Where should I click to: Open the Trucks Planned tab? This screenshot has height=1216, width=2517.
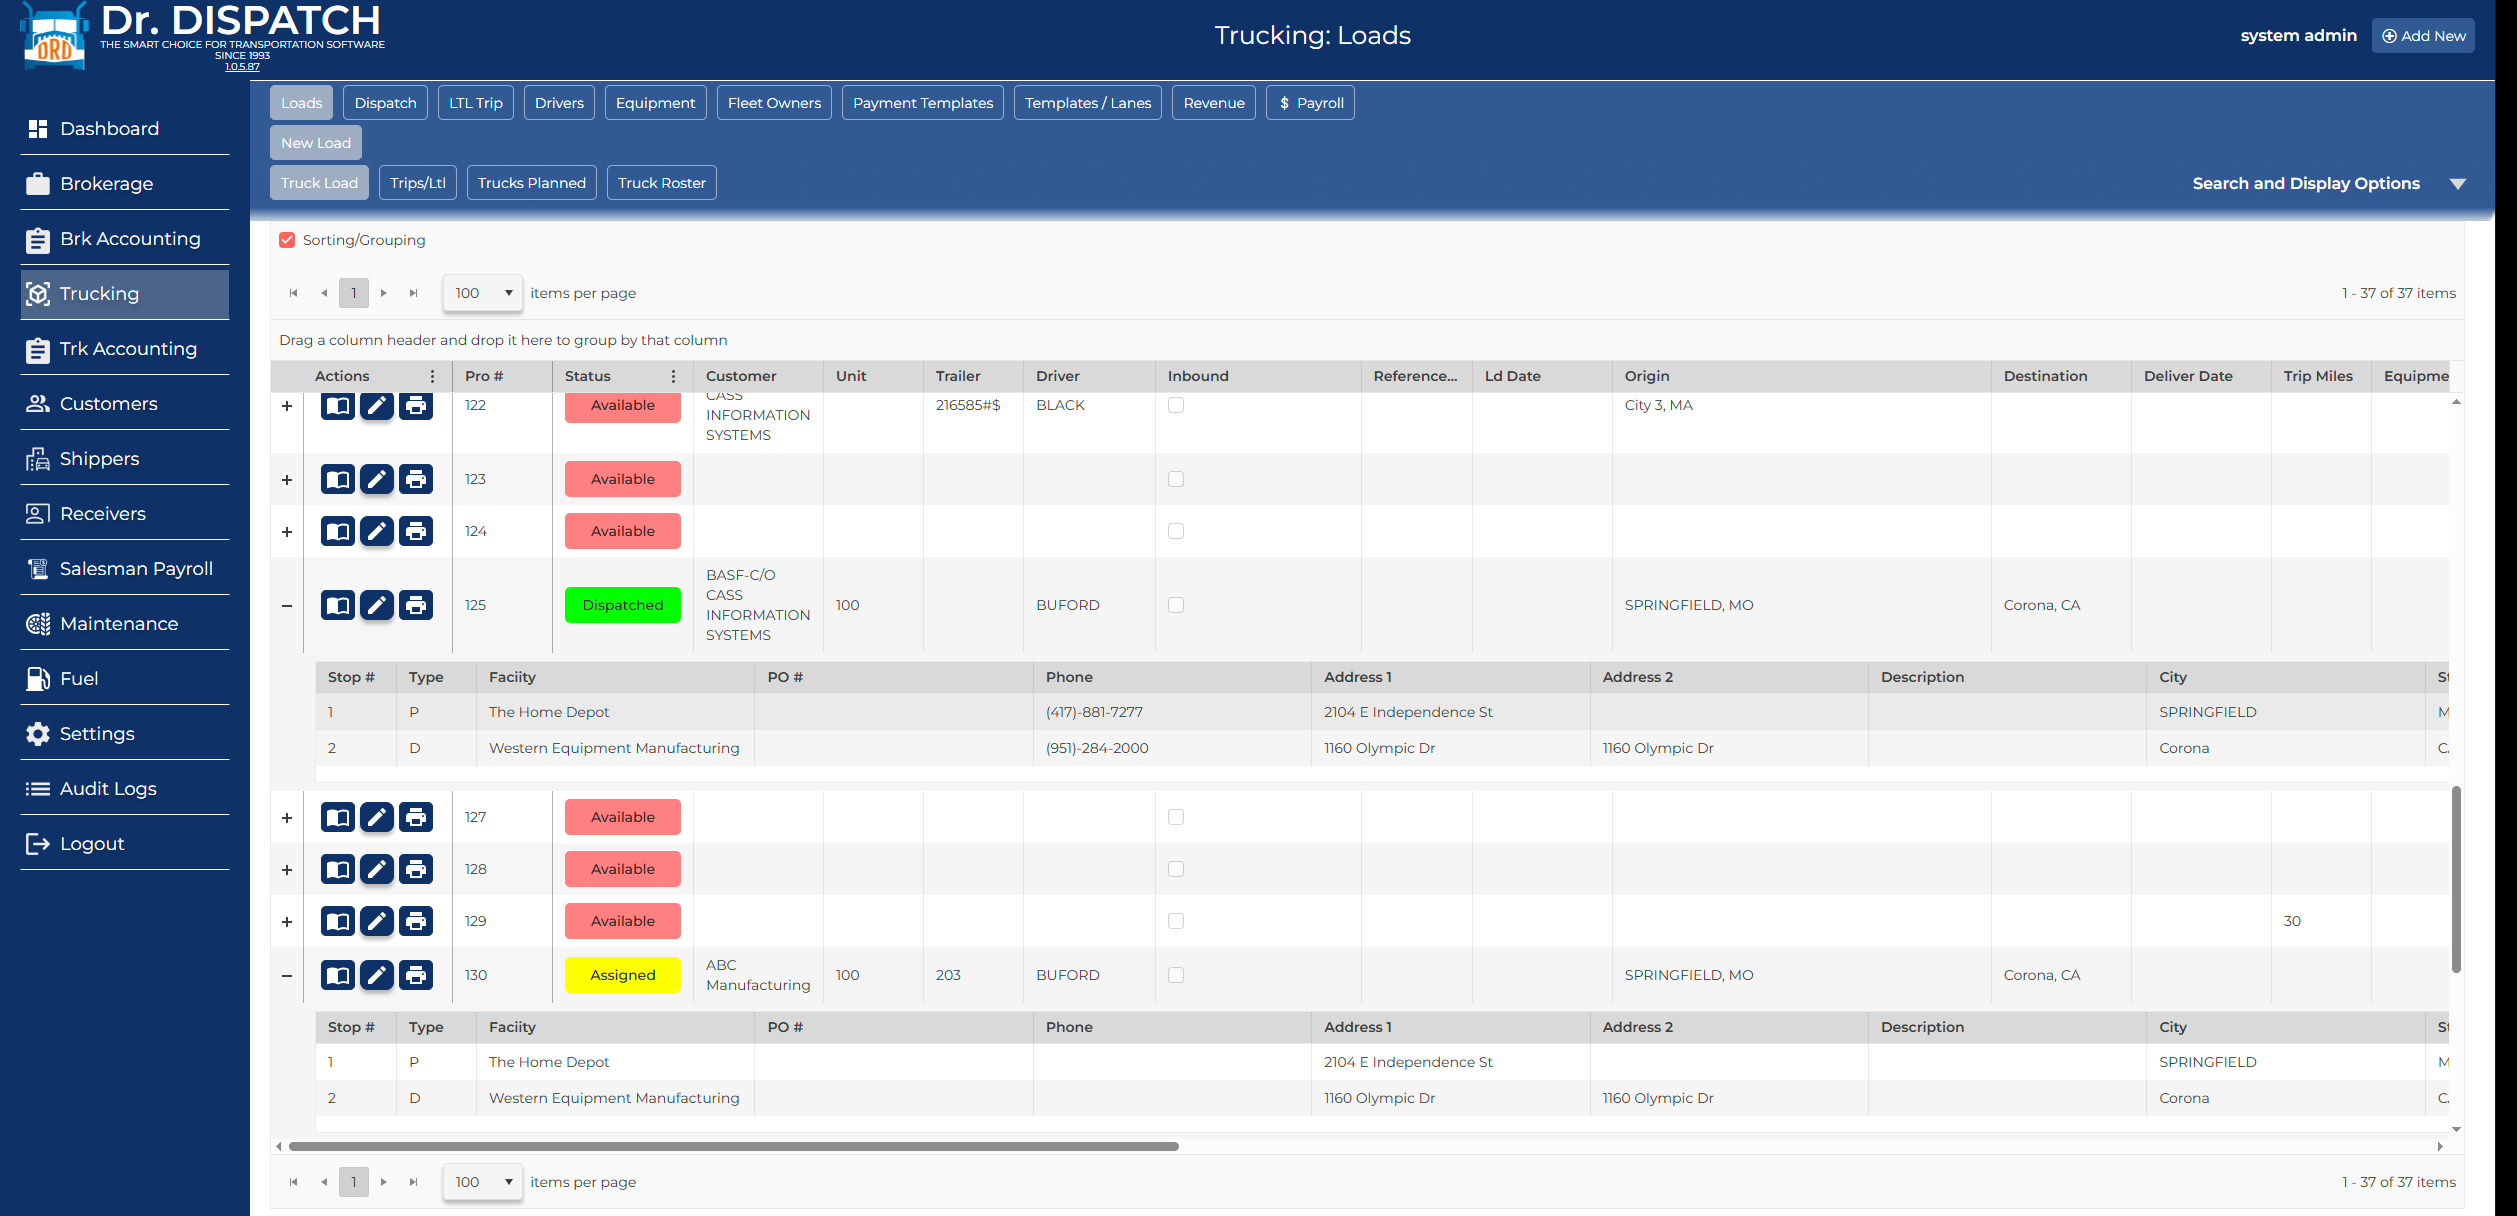(x=531, y=183)
